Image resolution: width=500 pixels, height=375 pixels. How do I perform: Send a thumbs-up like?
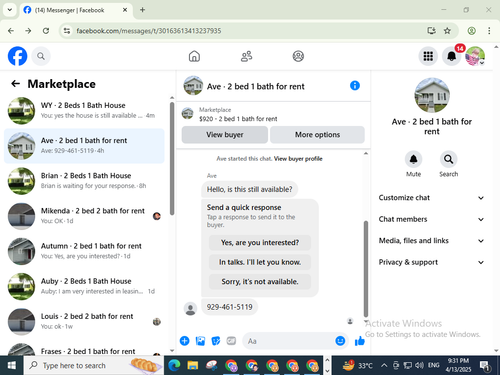click(x=360, y=341)
